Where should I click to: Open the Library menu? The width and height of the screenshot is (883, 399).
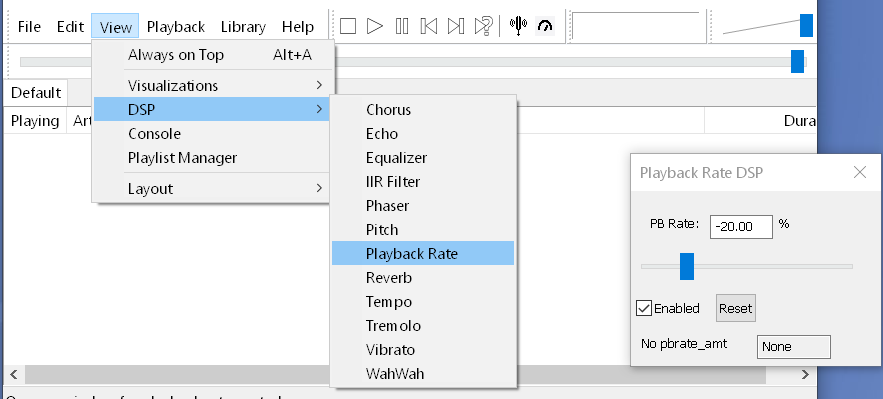(243, 26)
